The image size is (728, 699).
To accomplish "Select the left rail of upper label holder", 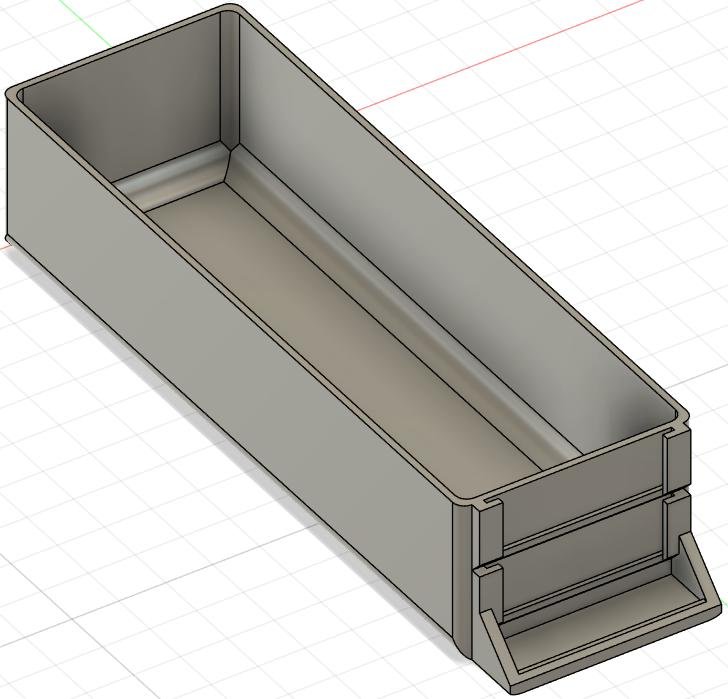I will 490,528.
